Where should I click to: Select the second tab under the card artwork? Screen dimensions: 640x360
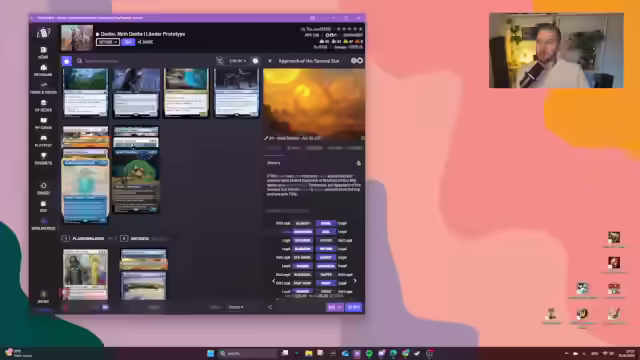point(294,148)
